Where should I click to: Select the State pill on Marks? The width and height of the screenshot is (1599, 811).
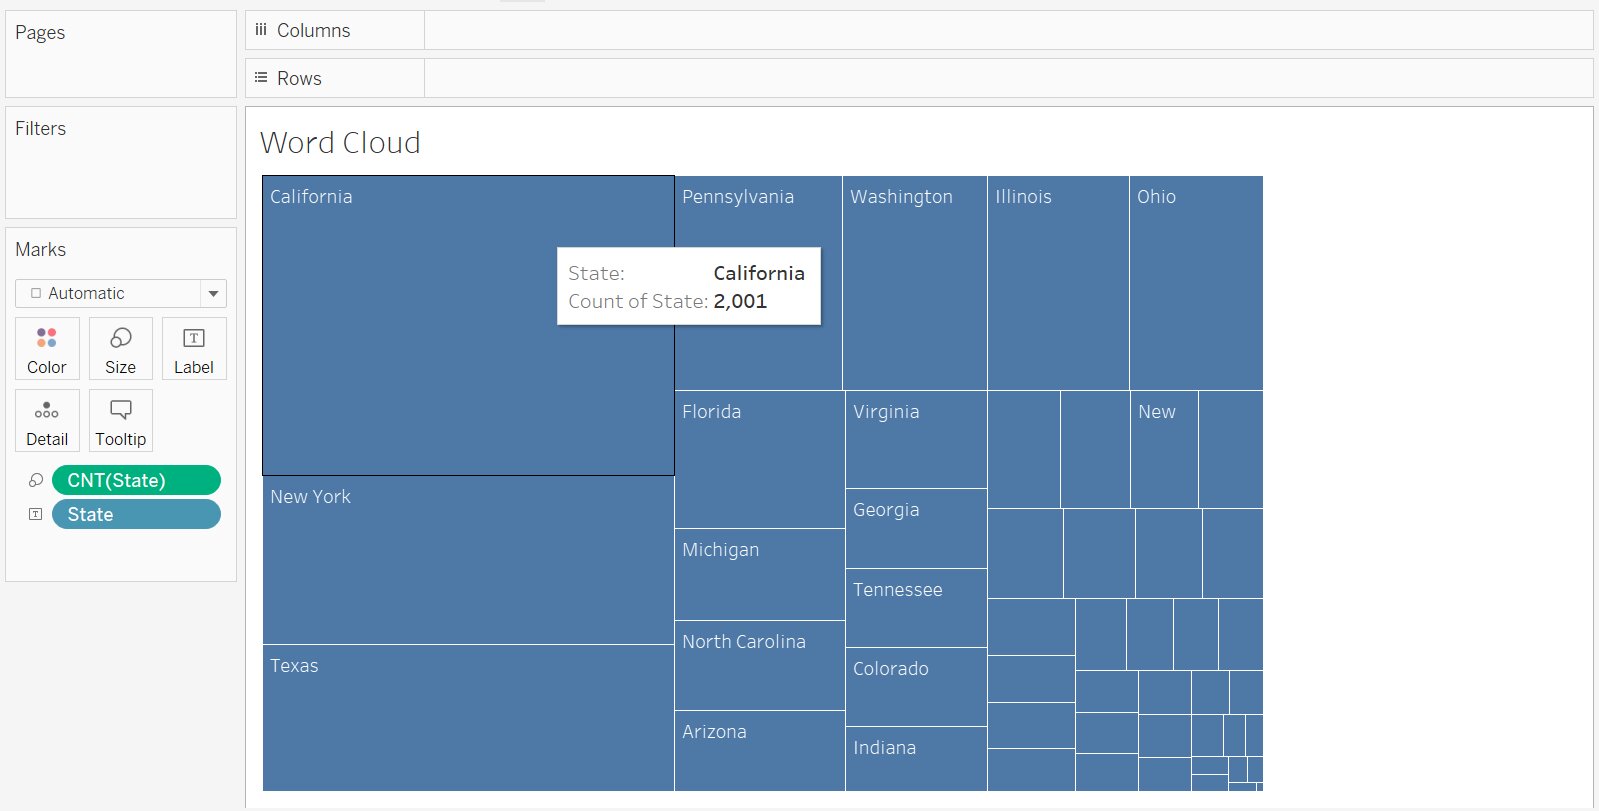click(136, 514)
